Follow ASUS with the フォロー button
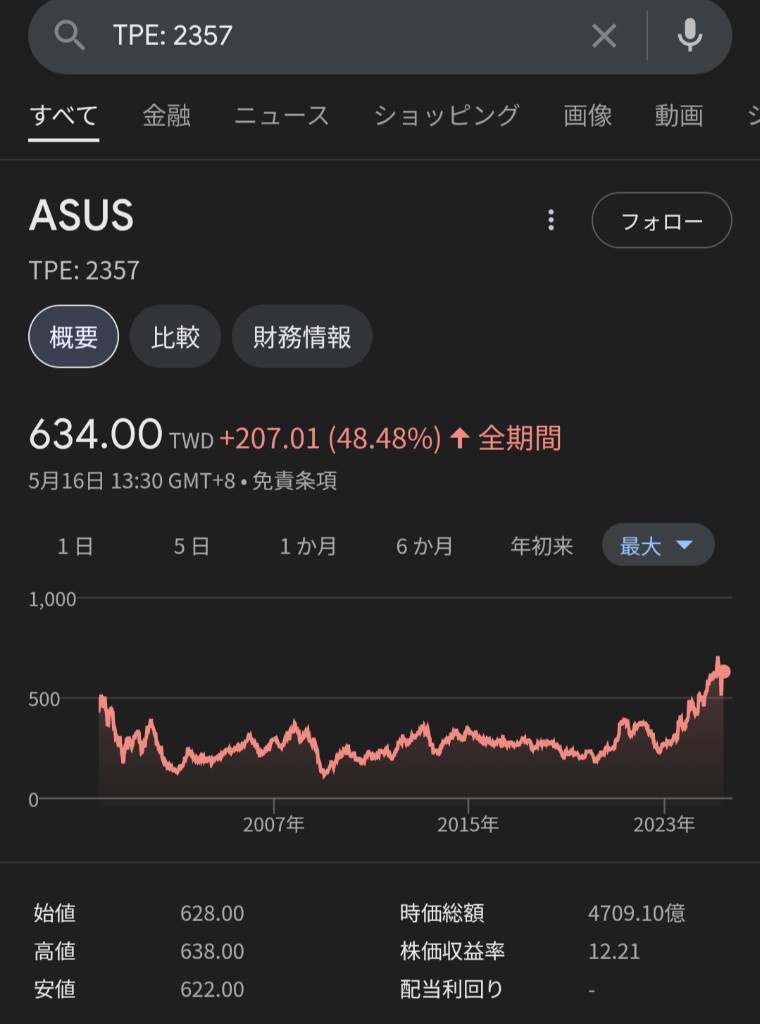760x1024 pixels. (661, 220)
